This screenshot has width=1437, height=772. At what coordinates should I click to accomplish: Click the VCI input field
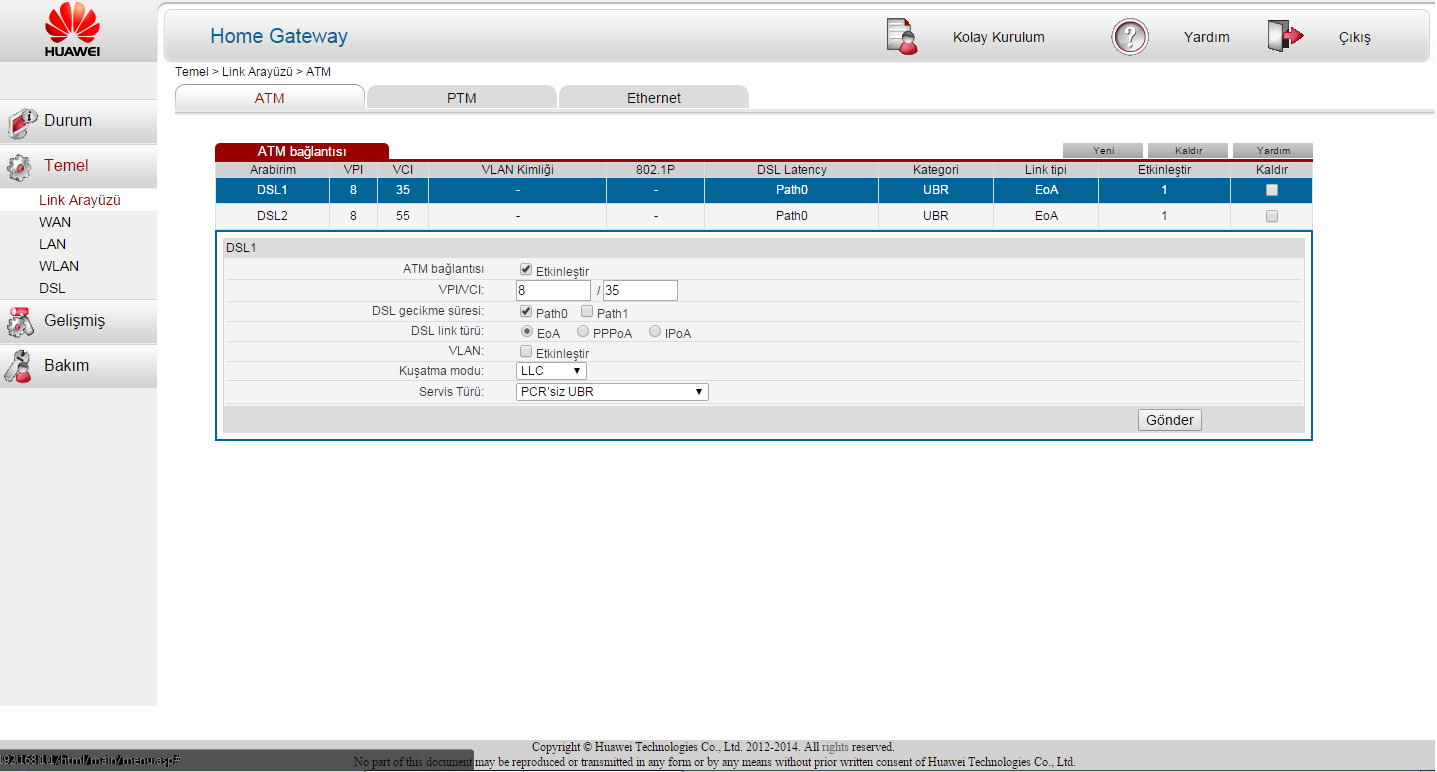point(640,290)
